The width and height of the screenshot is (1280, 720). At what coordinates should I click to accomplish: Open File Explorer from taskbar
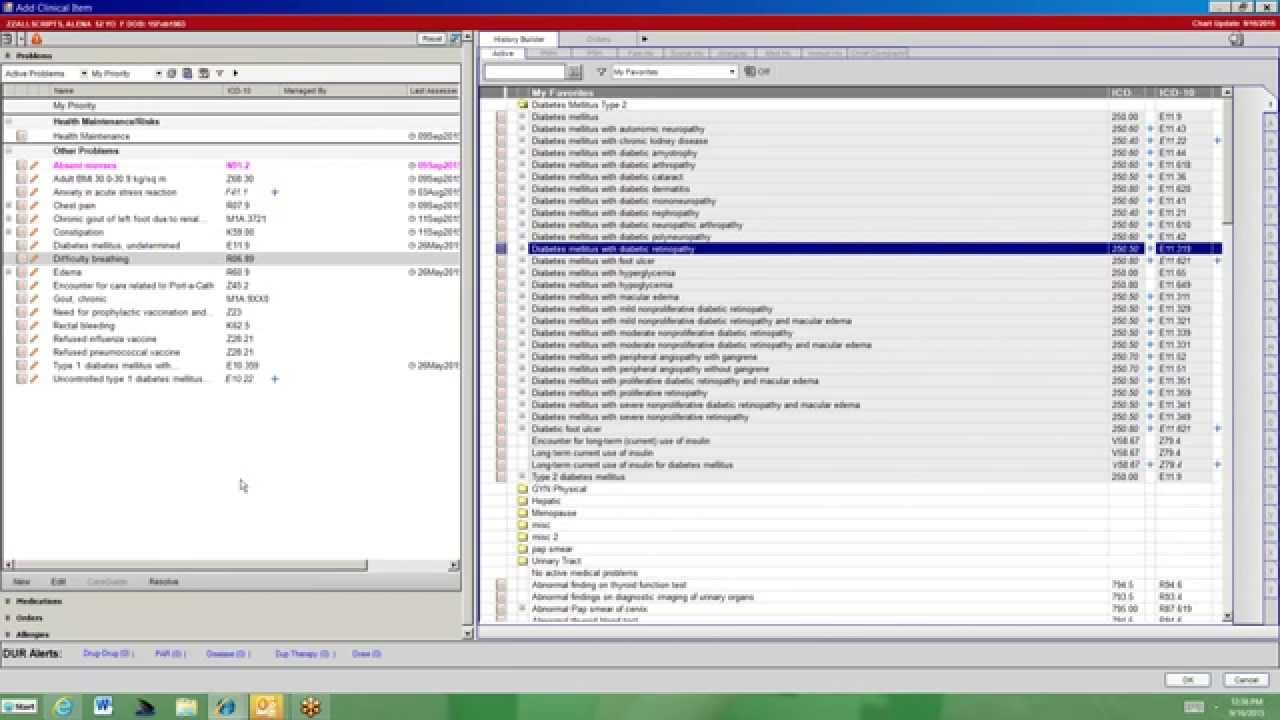pos(187,707)
